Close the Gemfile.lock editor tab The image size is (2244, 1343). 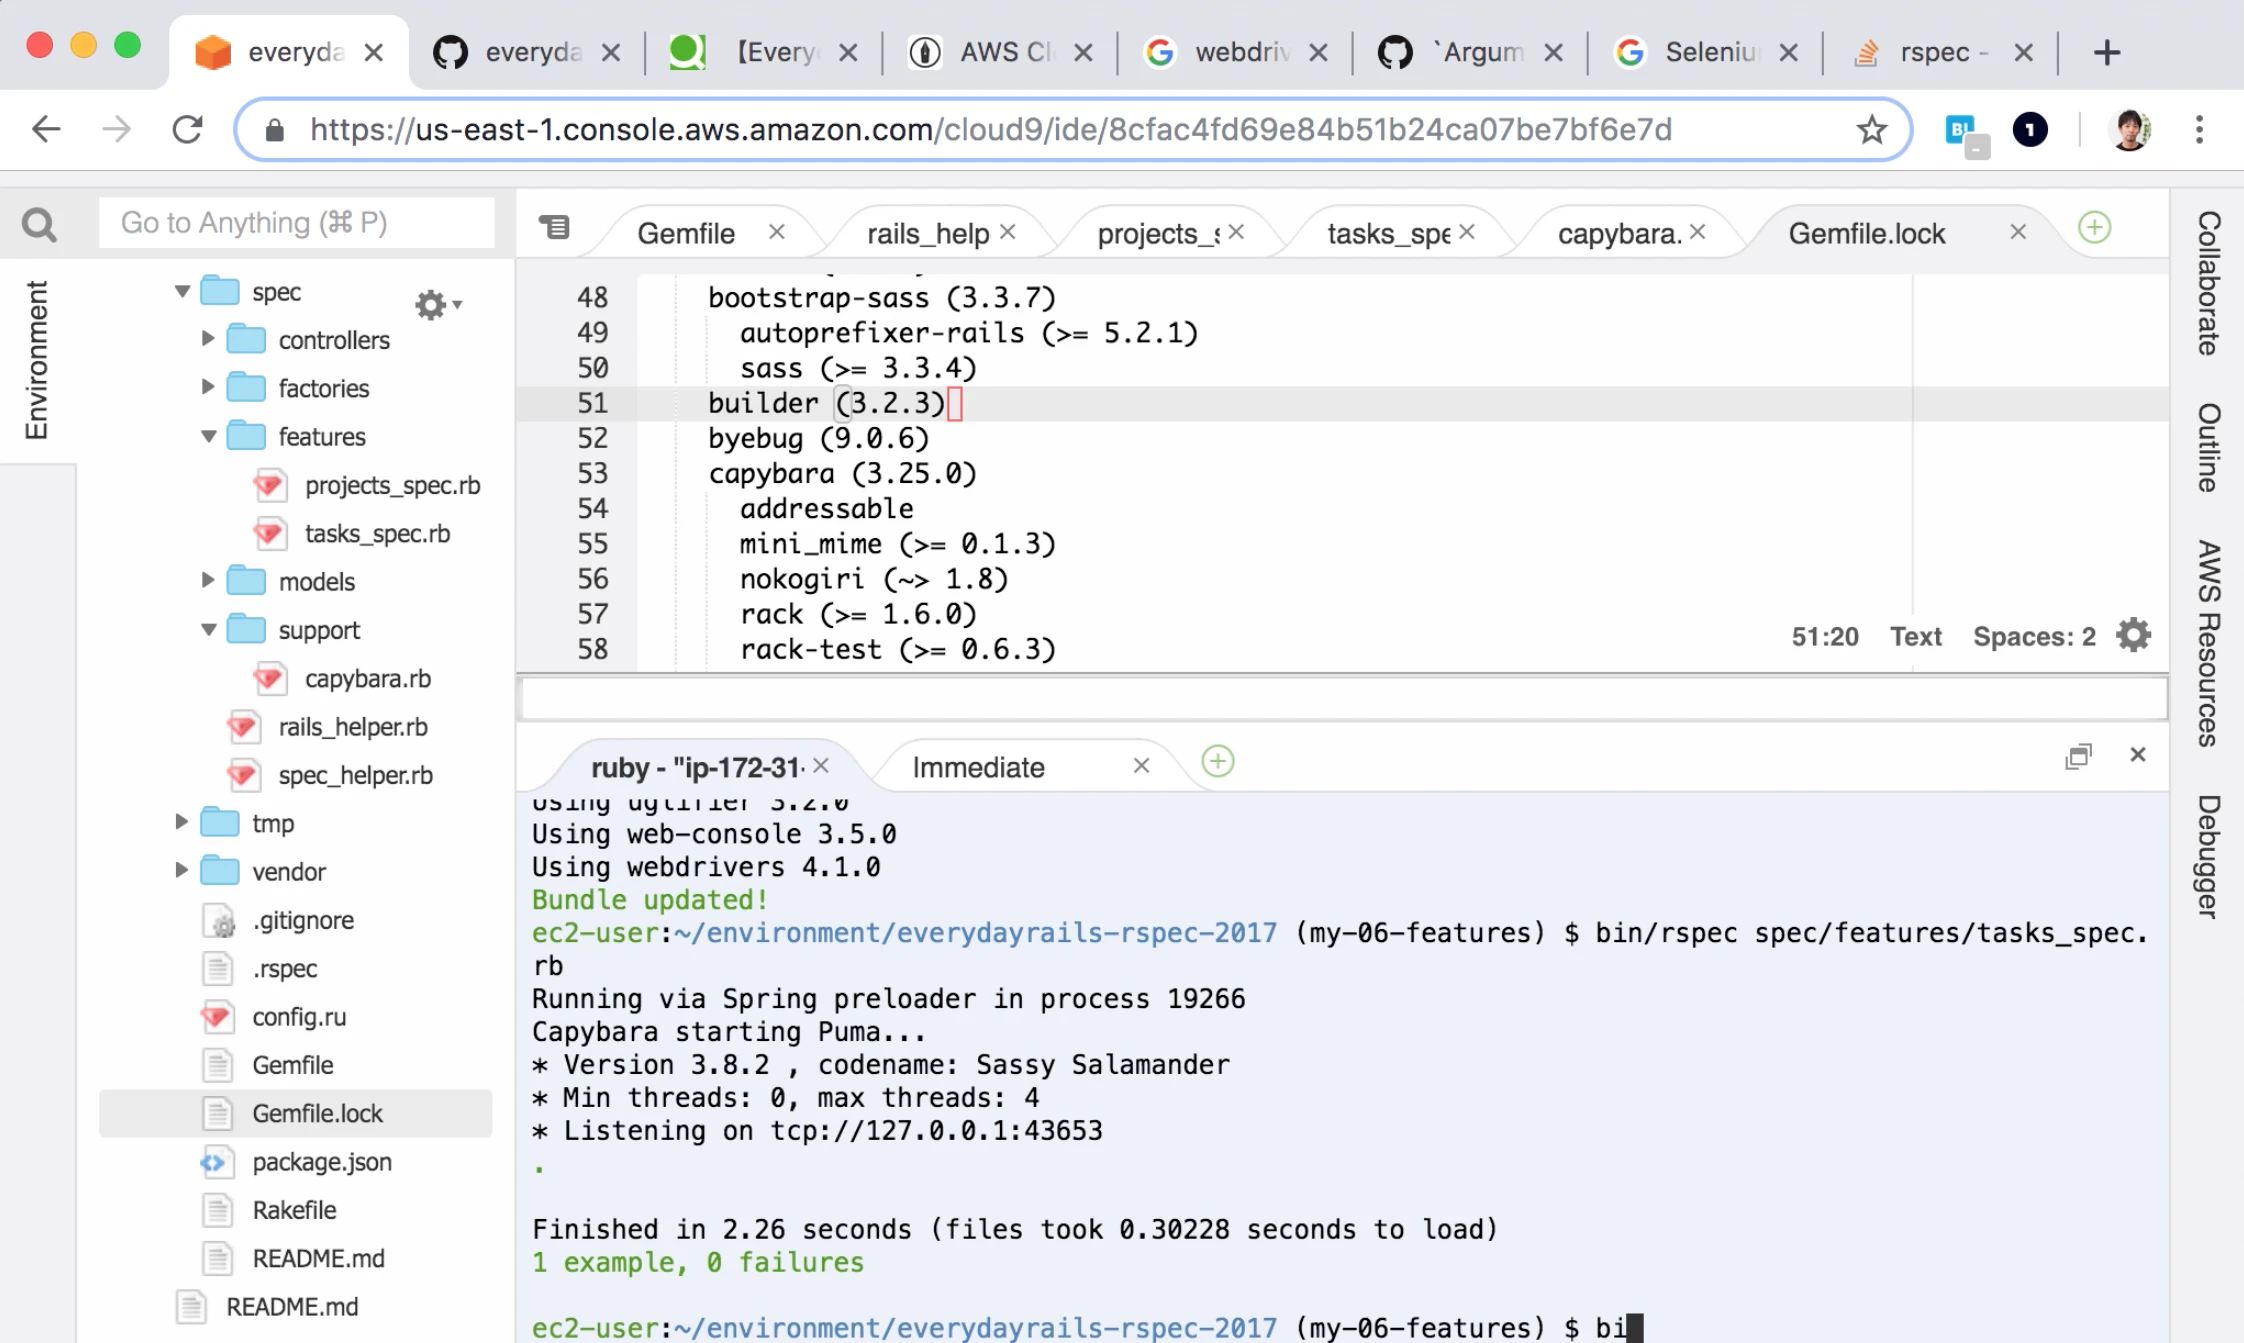(2018, 232)
